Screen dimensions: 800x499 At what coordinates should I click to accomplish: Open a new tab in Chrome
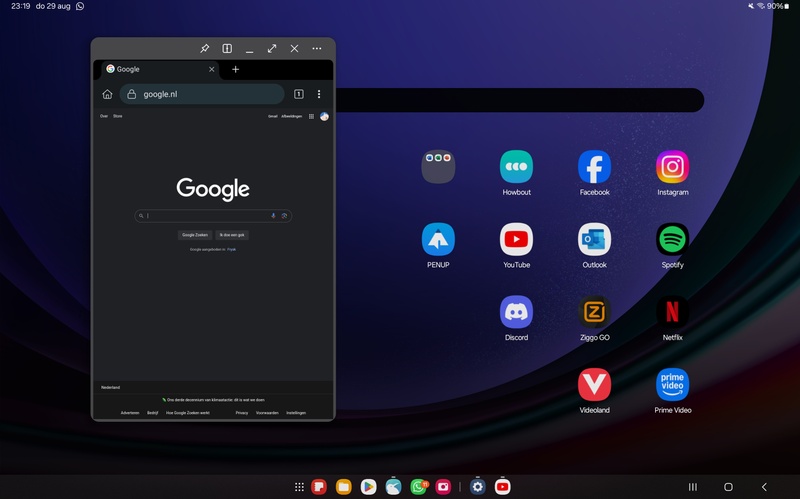pyautogui.click(x=235, y=69)
